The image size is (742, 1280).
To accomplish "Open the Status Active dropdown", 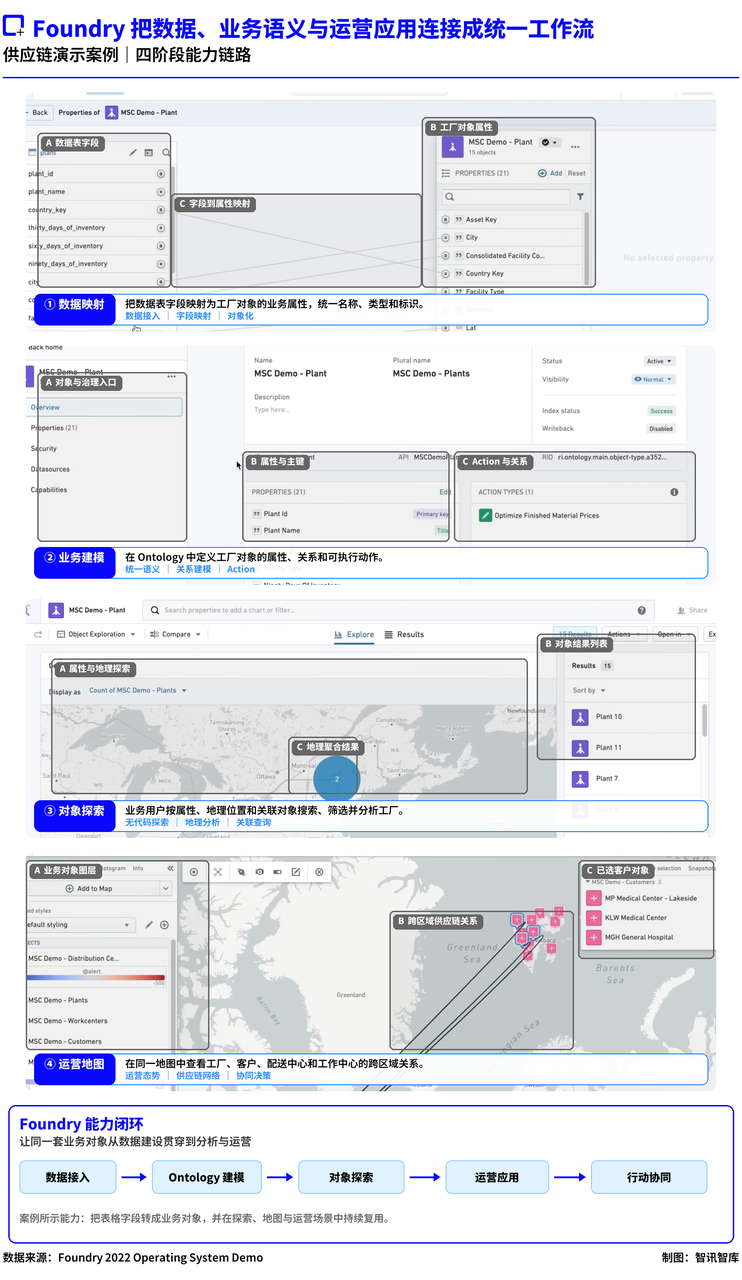I will [x=659, y=361].
